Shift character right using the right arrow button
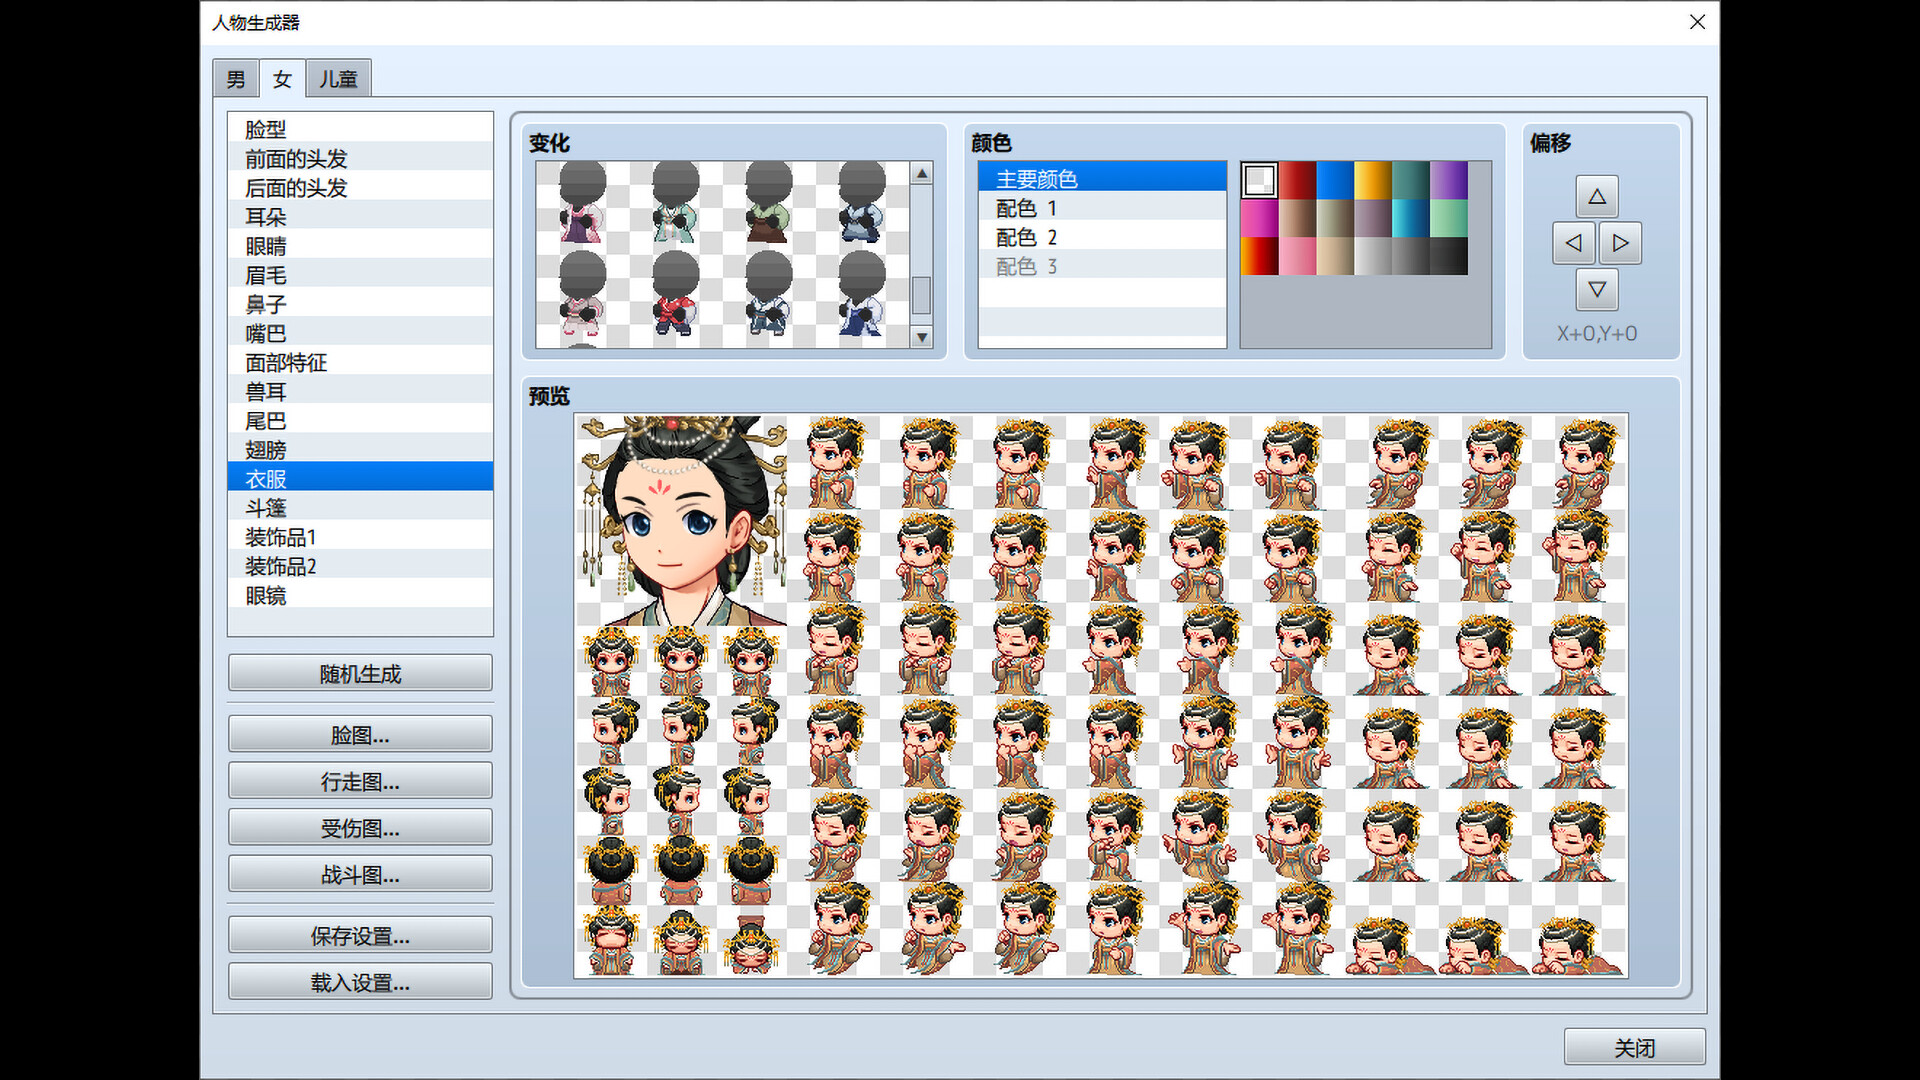The image size is (1920, 1080). 1621,243
